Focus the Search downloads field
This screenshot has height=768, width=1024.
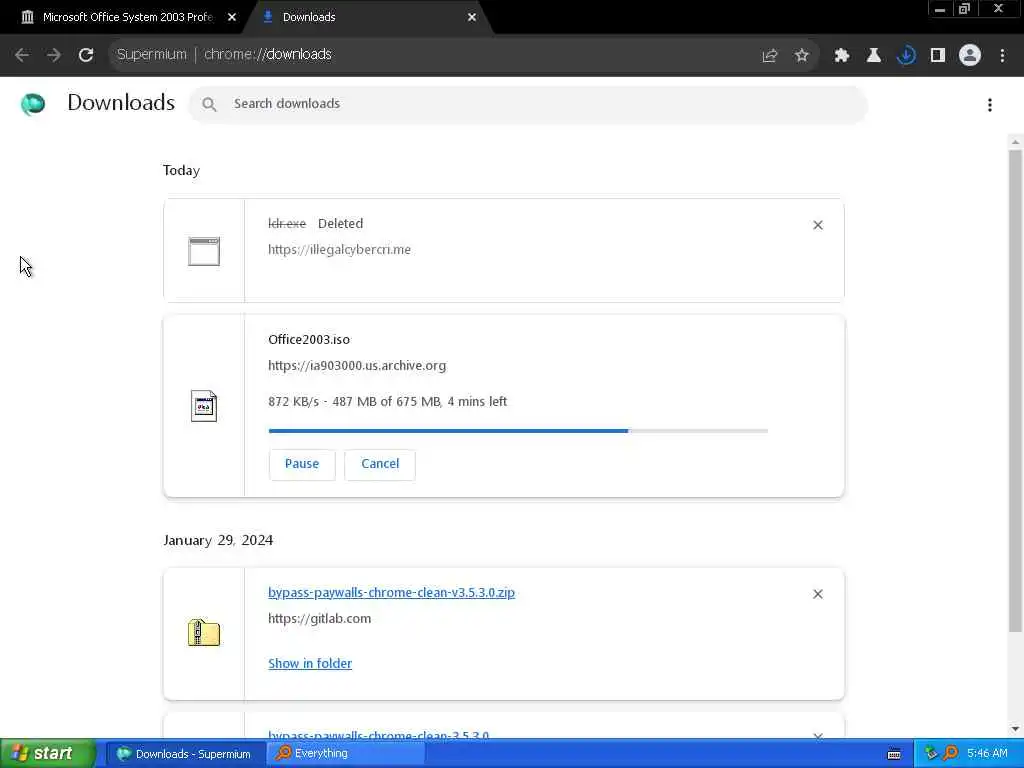pos(528,104)
